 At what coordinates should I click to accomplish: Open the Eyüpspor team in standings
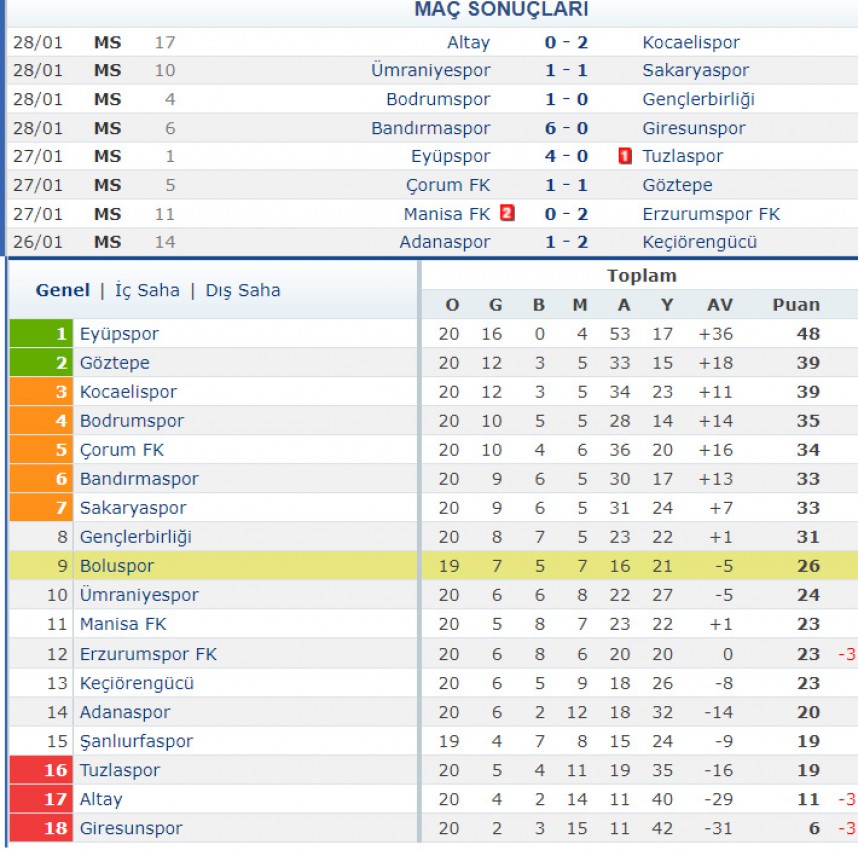(119, 334)
